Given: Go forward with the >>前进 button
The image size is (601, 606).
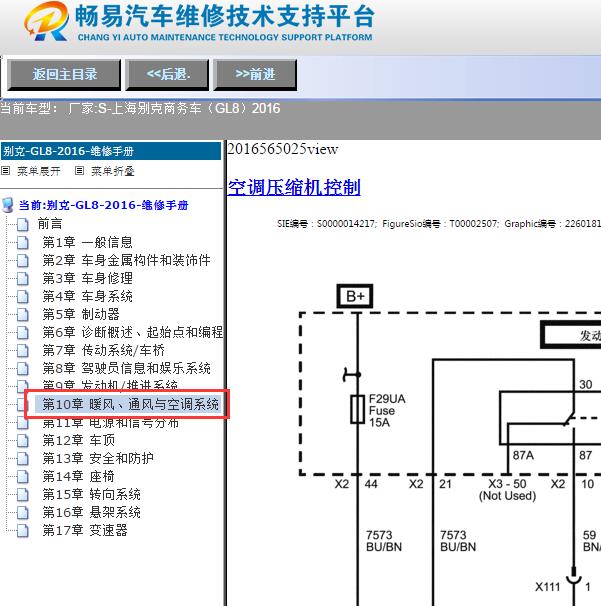Looking at the screenshot, I should [255, 74].
